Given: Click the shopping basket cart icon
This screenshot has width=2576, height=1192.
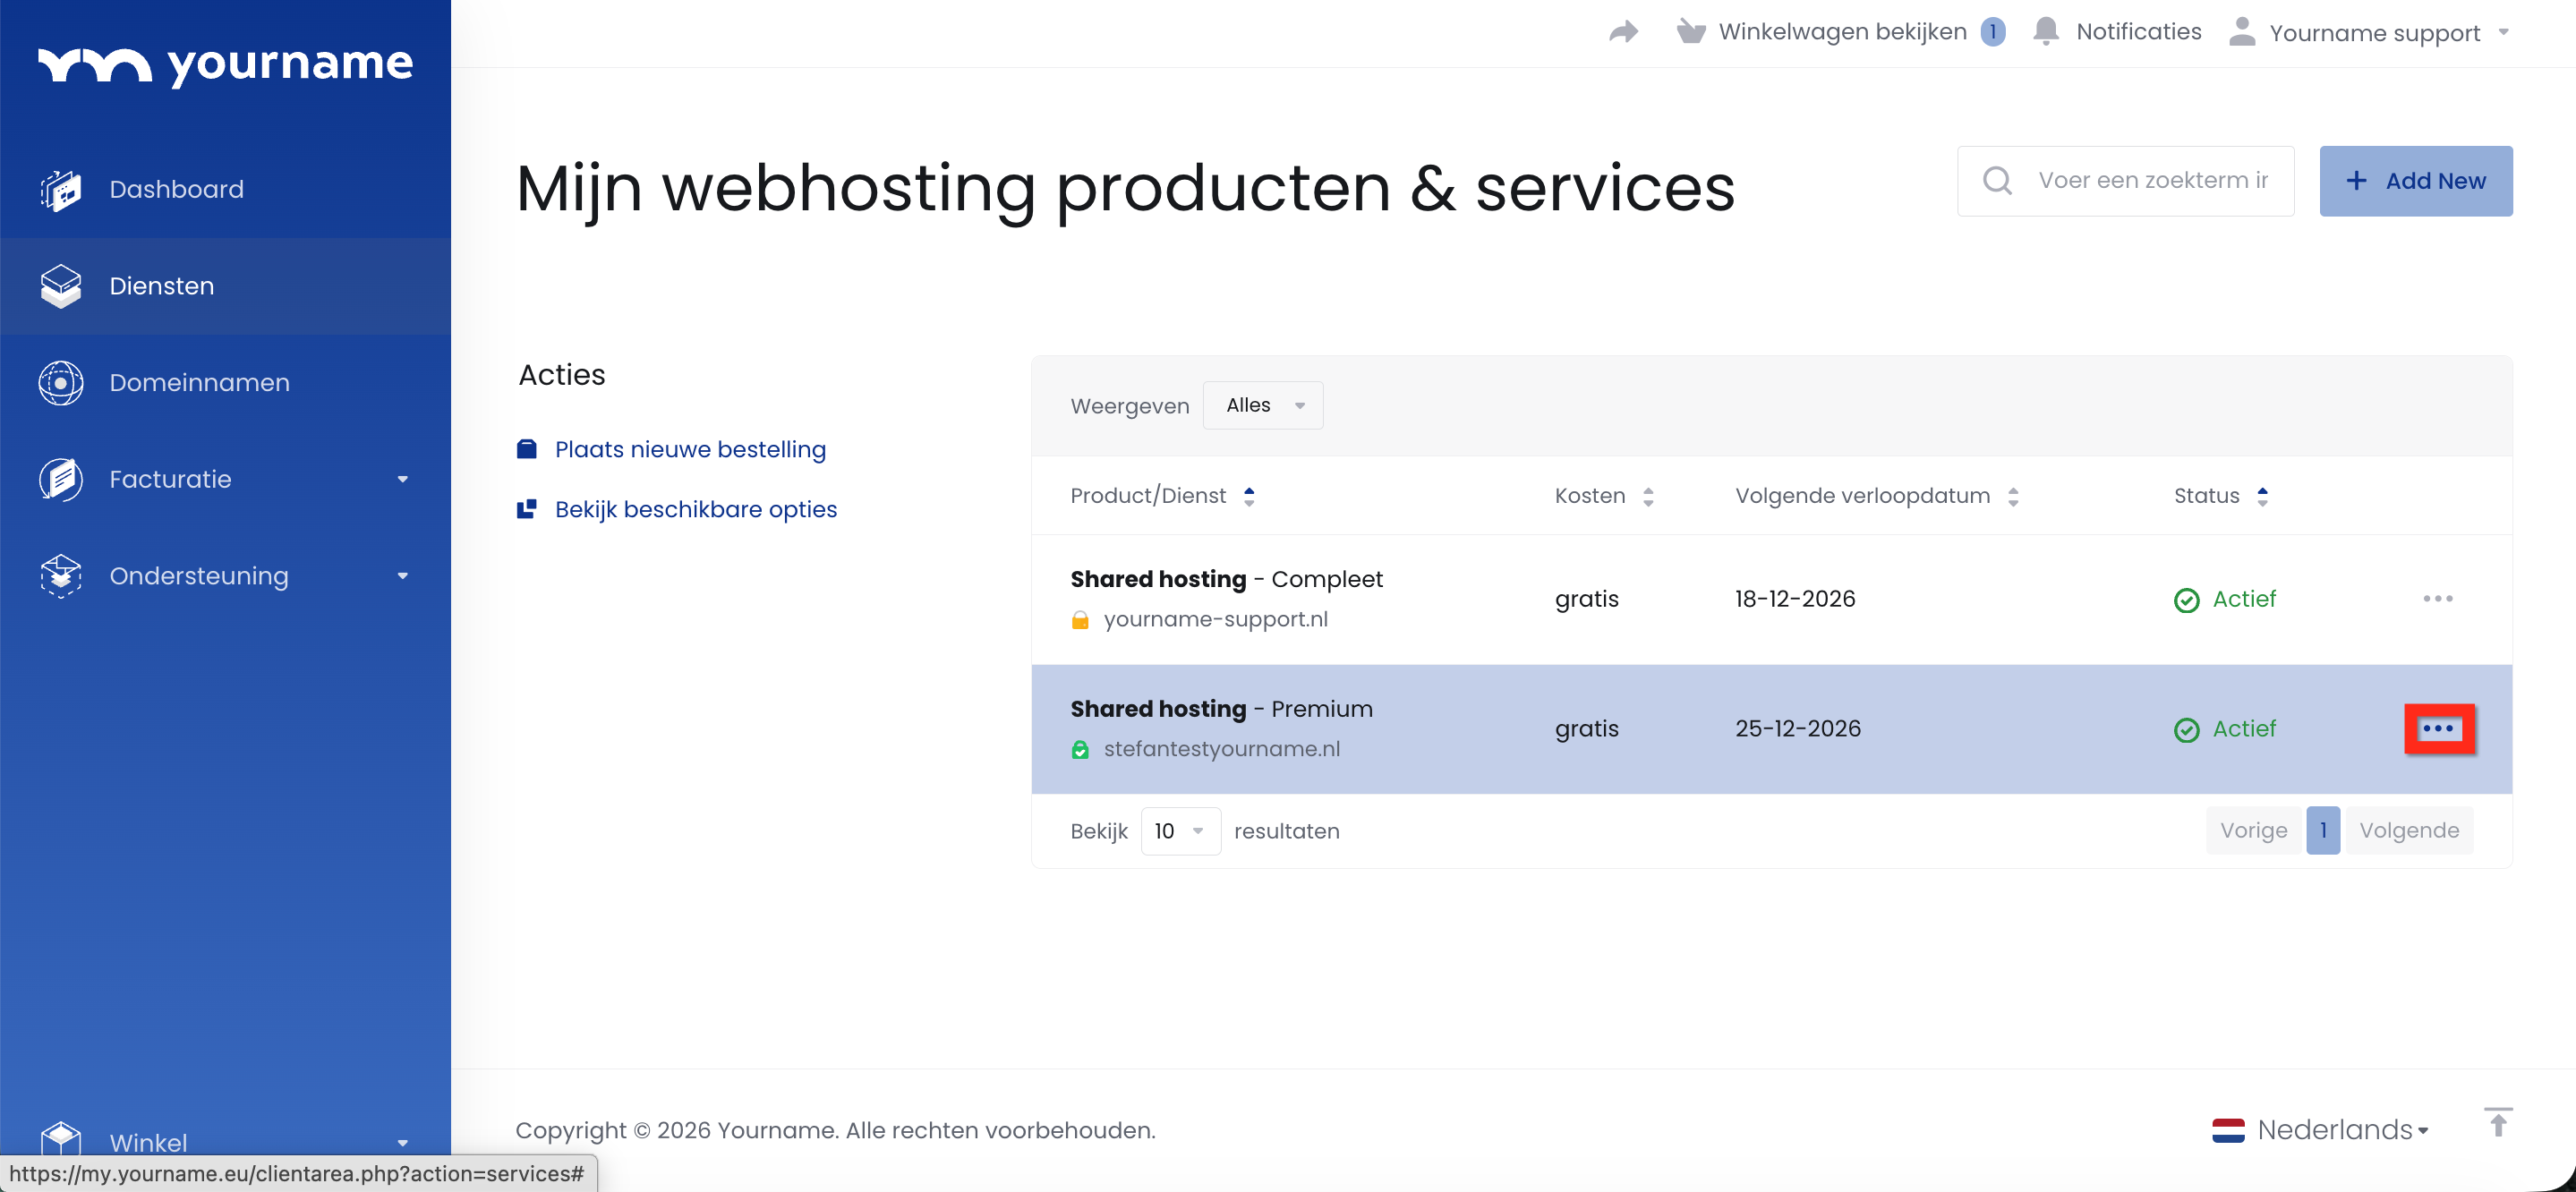Looking at the screenshot, I should (1690, 32).
